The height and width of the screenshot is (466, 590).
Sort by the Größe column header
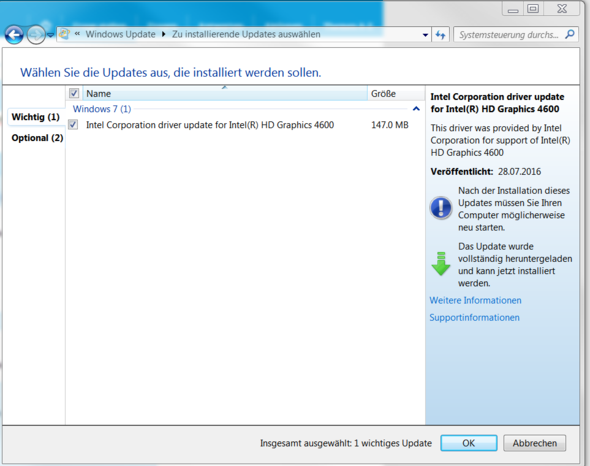(396, 93)
